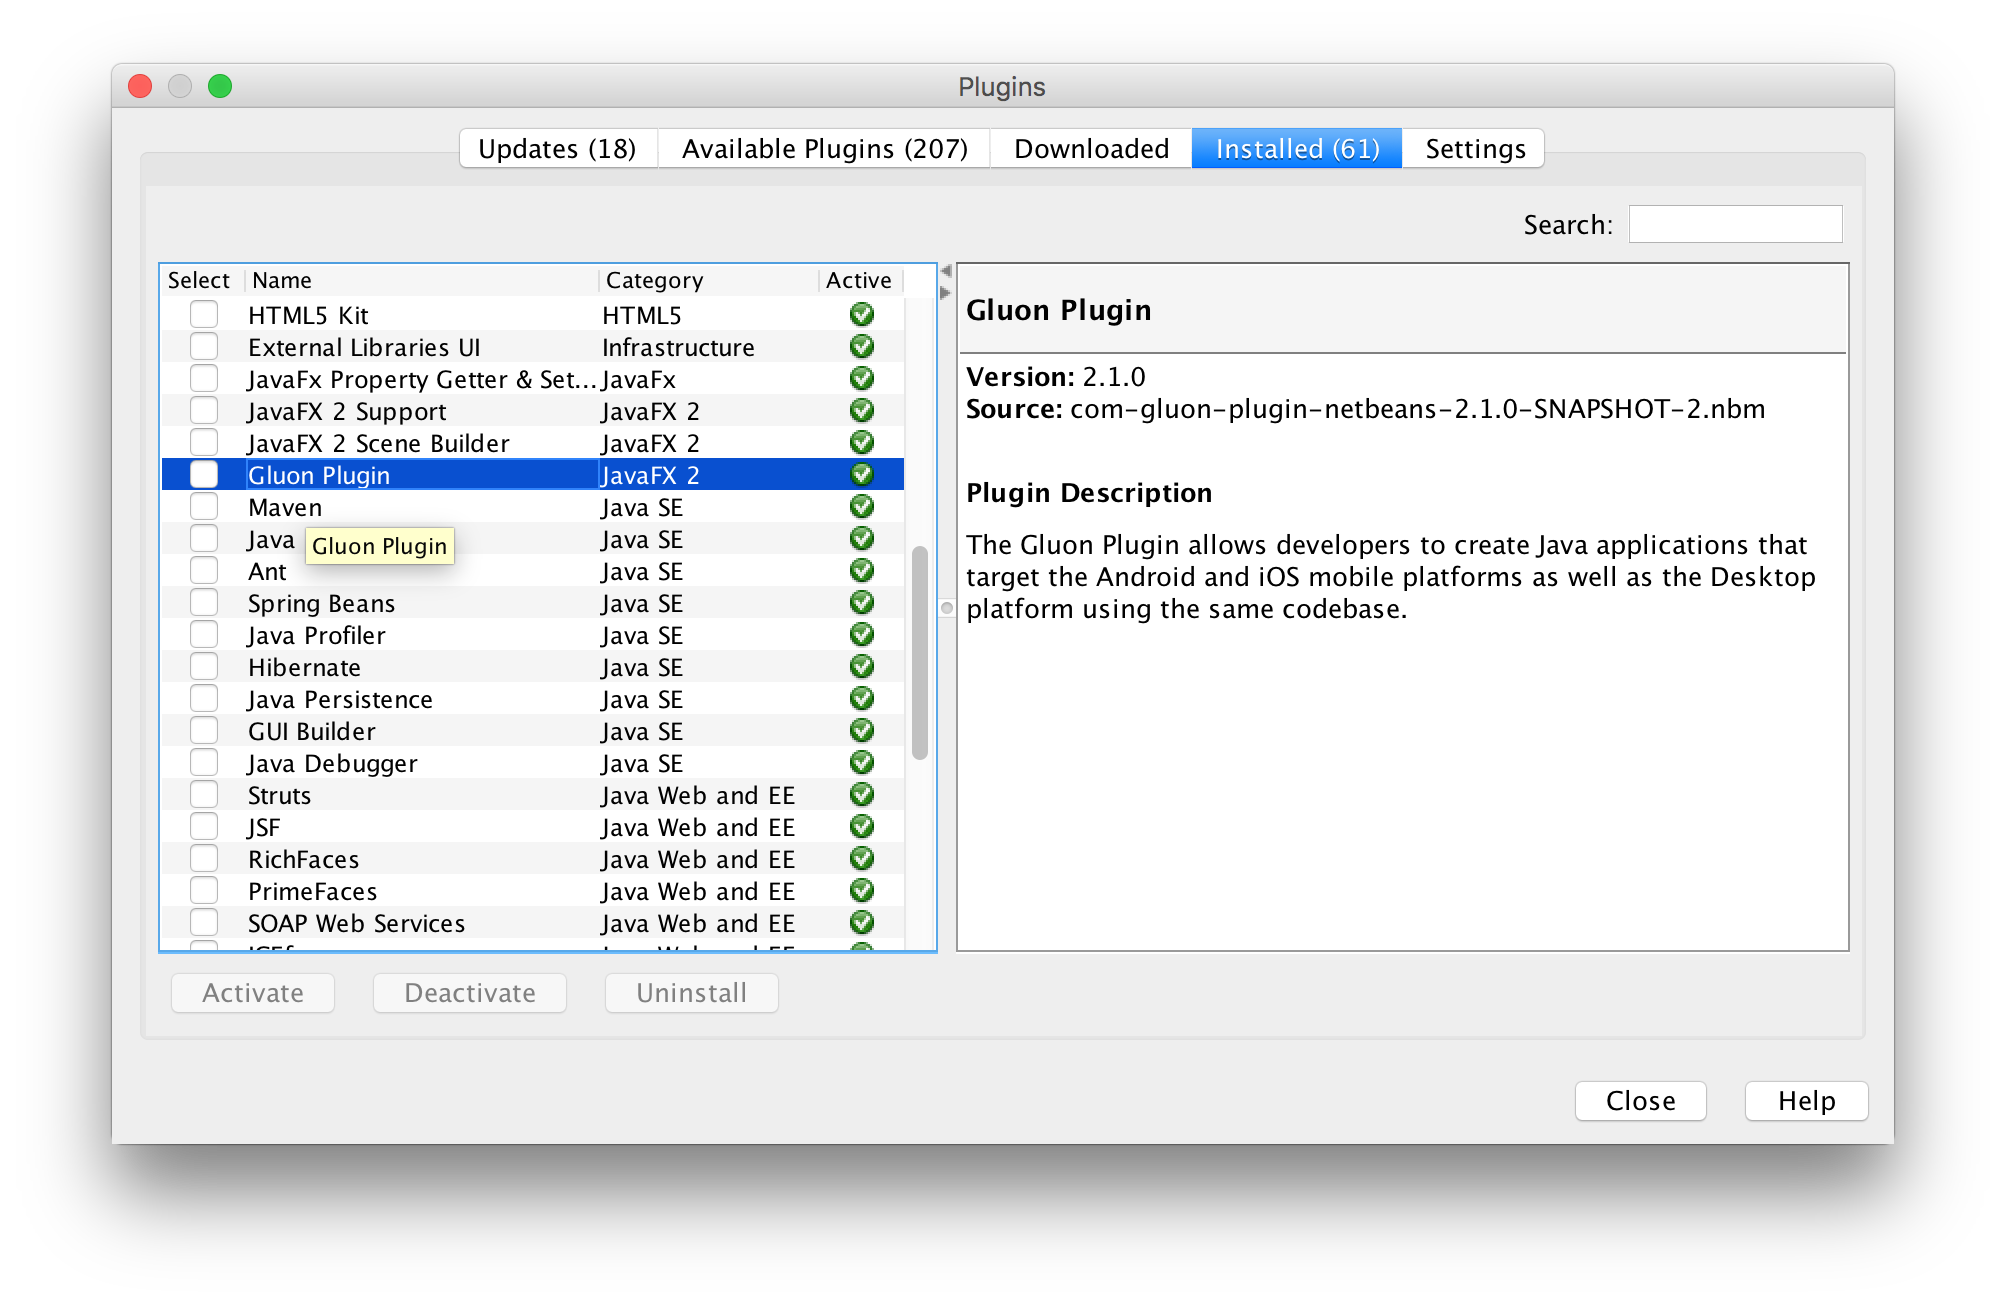The height and width of the screenshot is (1304, 2006).
Task: Select the SOAP Web Services plugin row
Action: [x=533, y=923]
